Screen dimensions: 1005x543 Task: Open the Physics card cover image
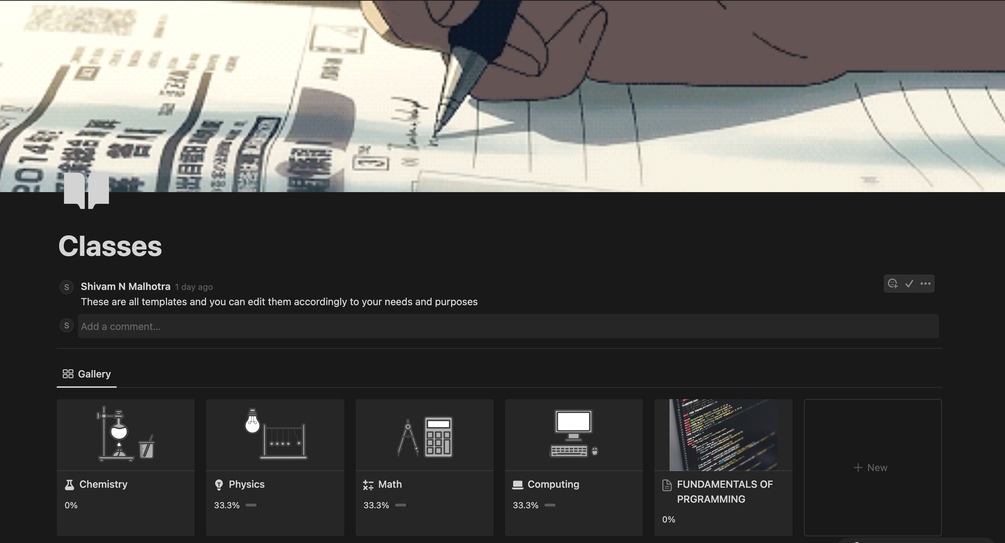[x=275, y=435]
